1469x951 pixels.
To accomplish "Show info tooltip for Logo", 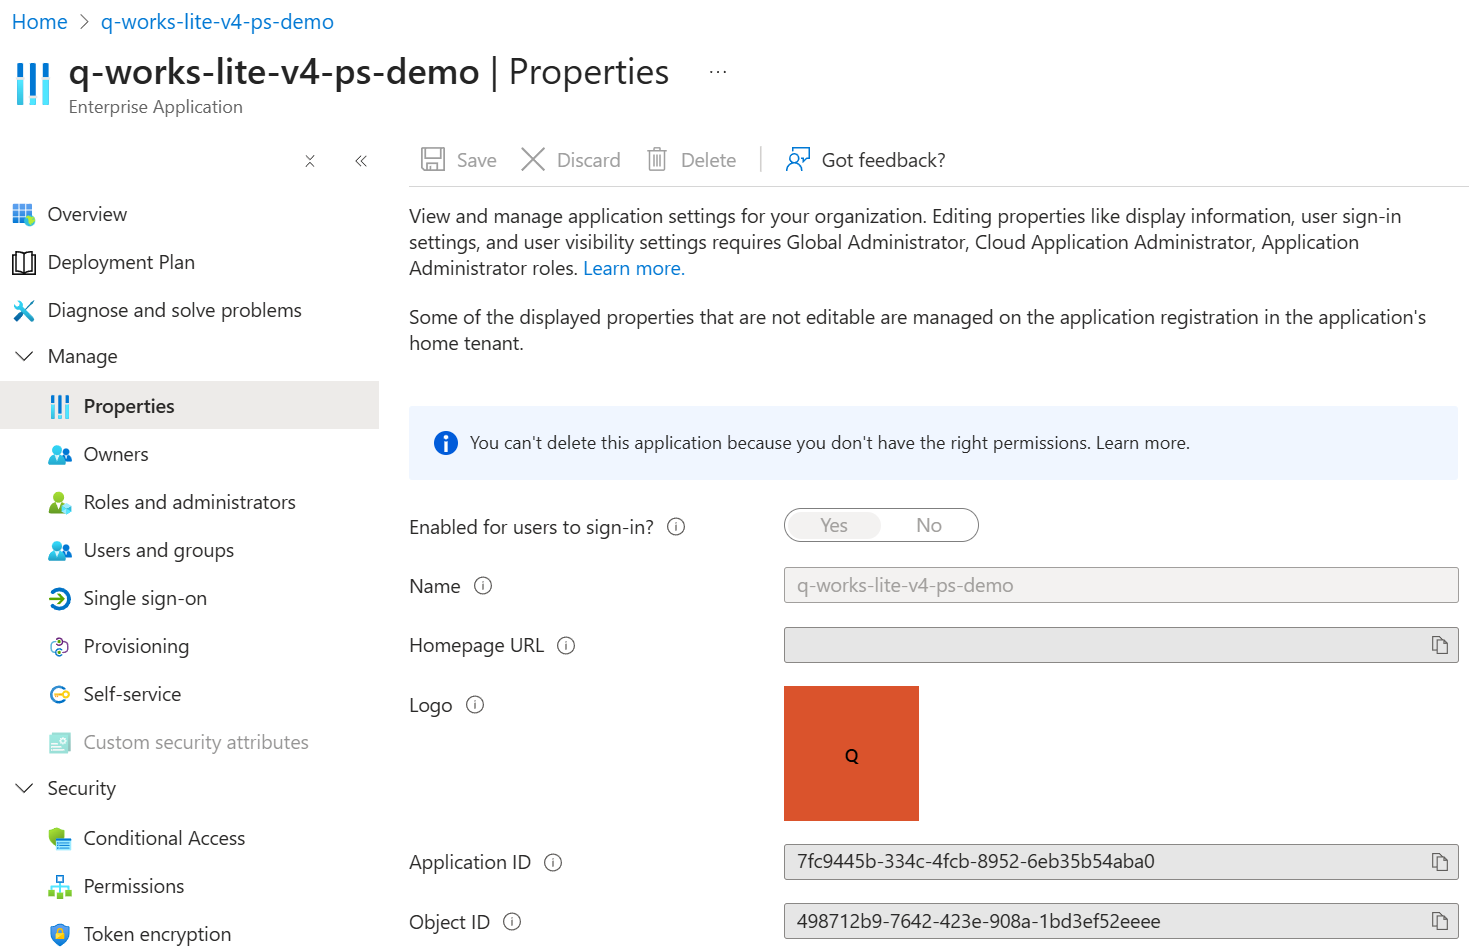I will coord(475,705).
